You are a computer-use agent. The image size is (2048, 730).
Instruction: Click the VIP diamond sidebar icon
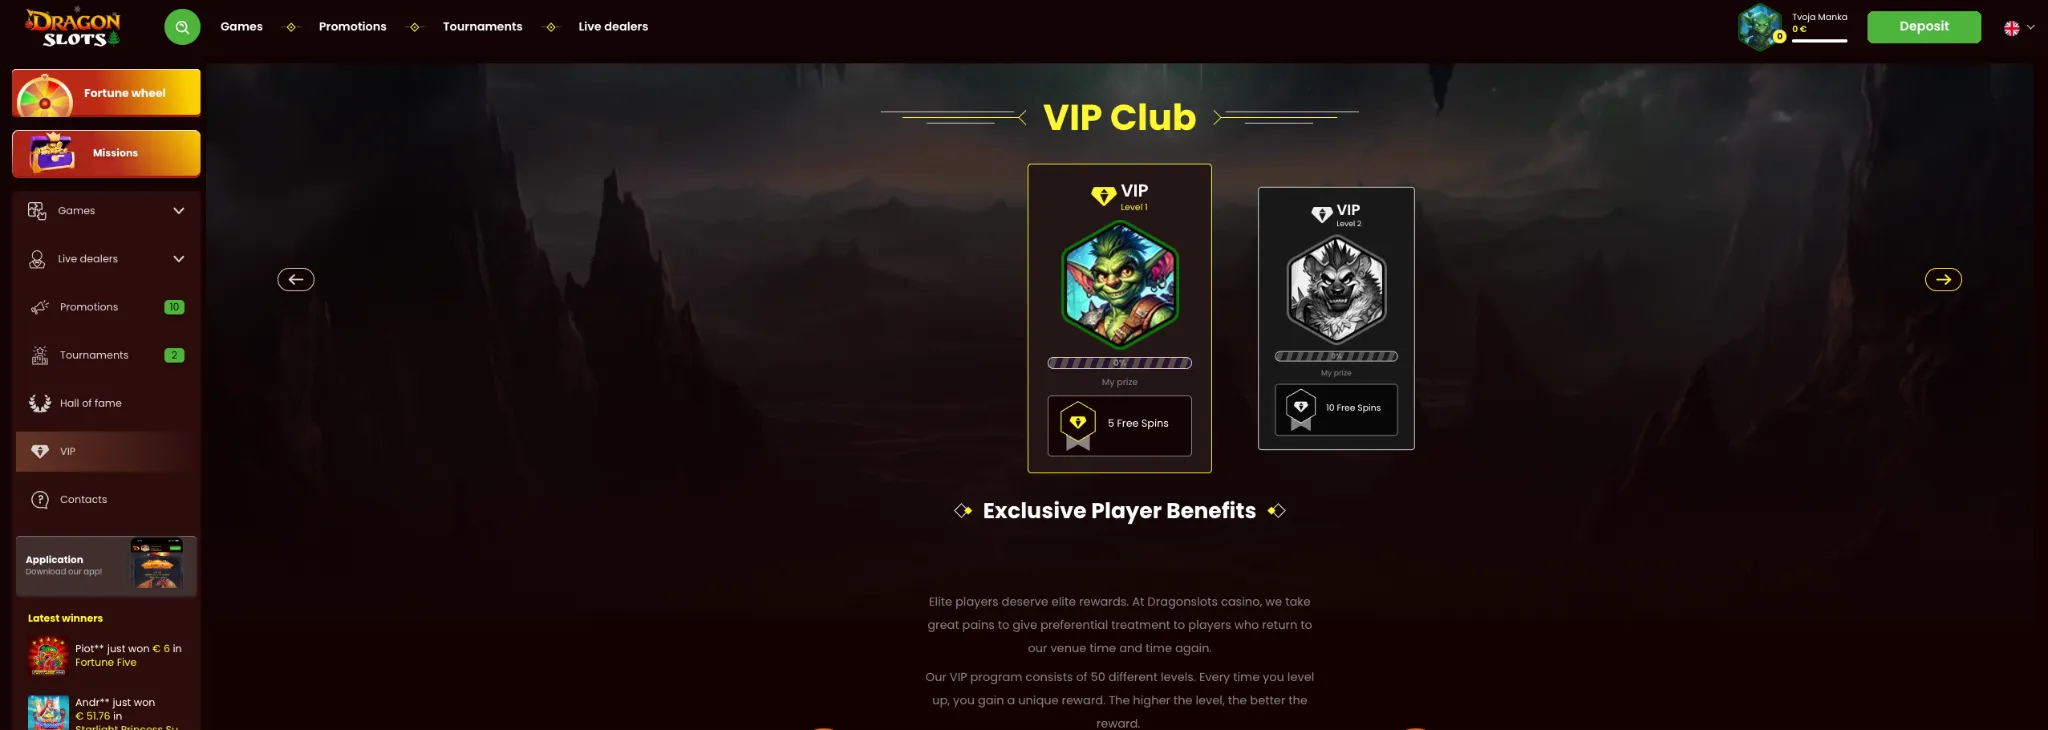40,451
